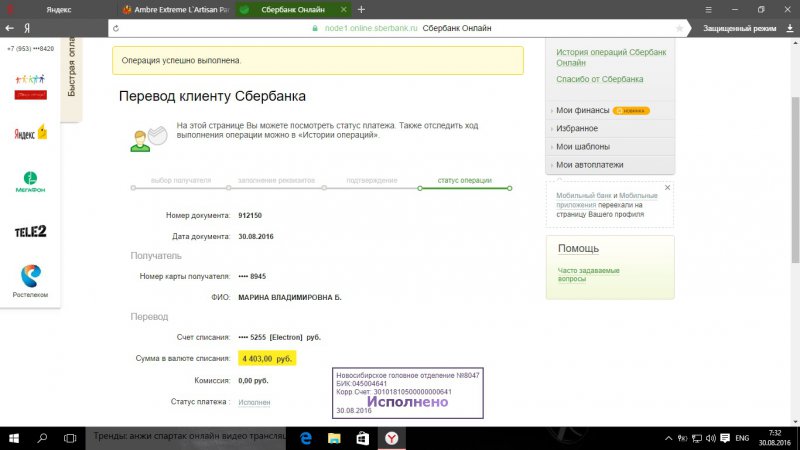Click Yandex Browser taskbar icon
Viewport: 800px width, 450px height.
[391, 438]
